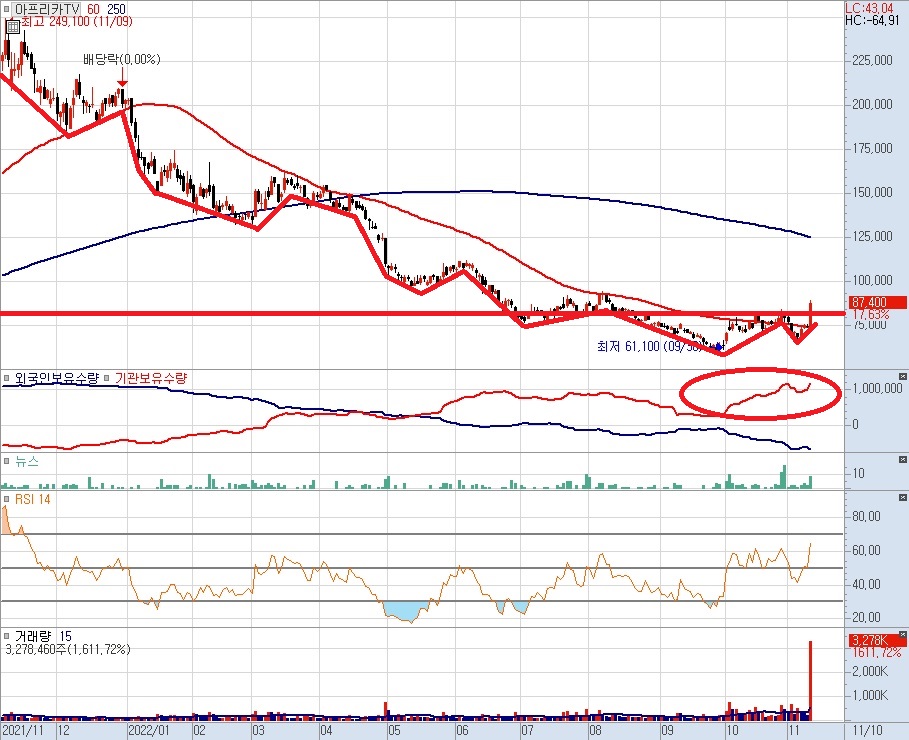Click the 10 month date axis label
Image resolution: width=909 pixels, height=740 pixels.
[x=732, y=730]
